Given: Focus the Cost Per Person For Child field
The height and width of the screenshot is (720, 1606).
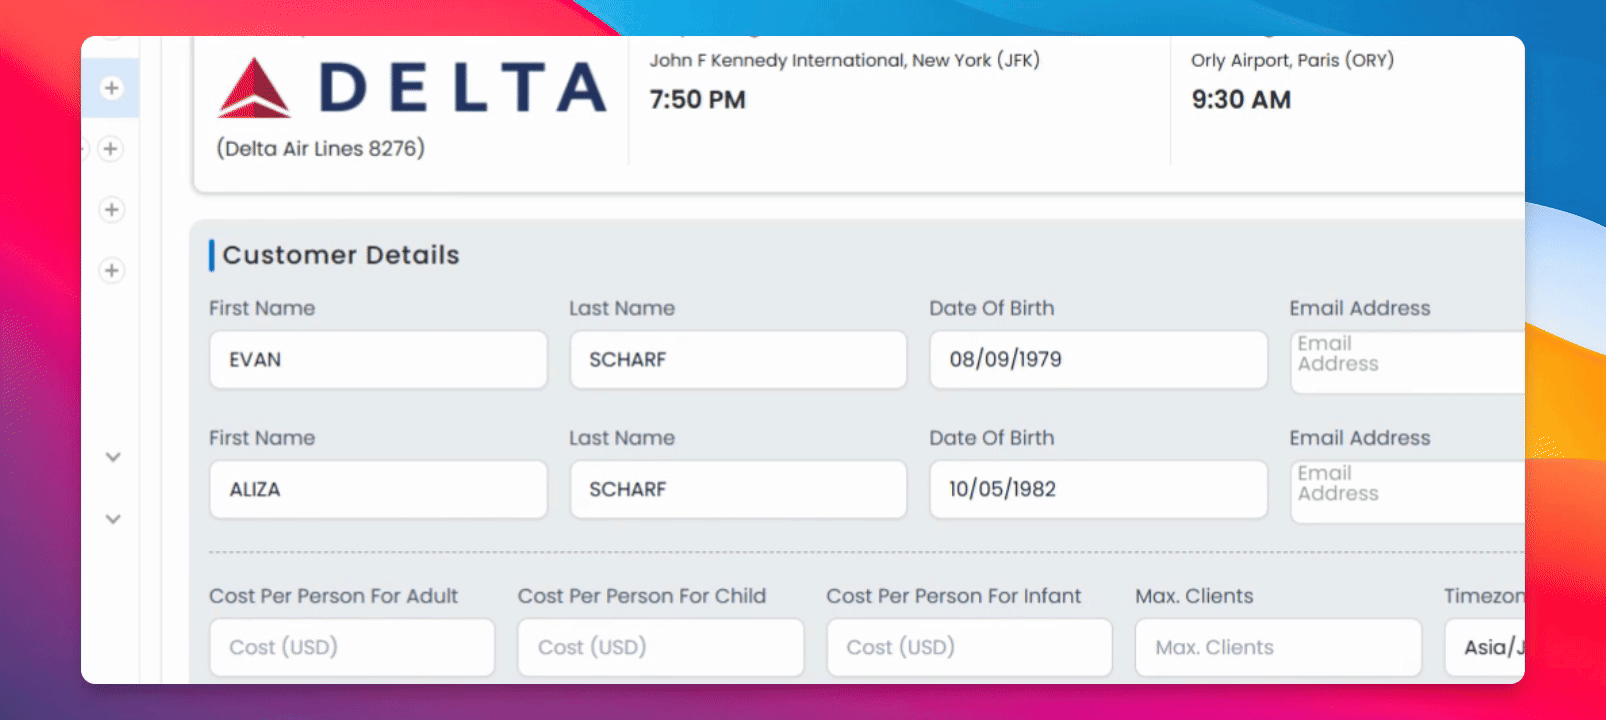Looking at the screenshot, I should [660, 647].
